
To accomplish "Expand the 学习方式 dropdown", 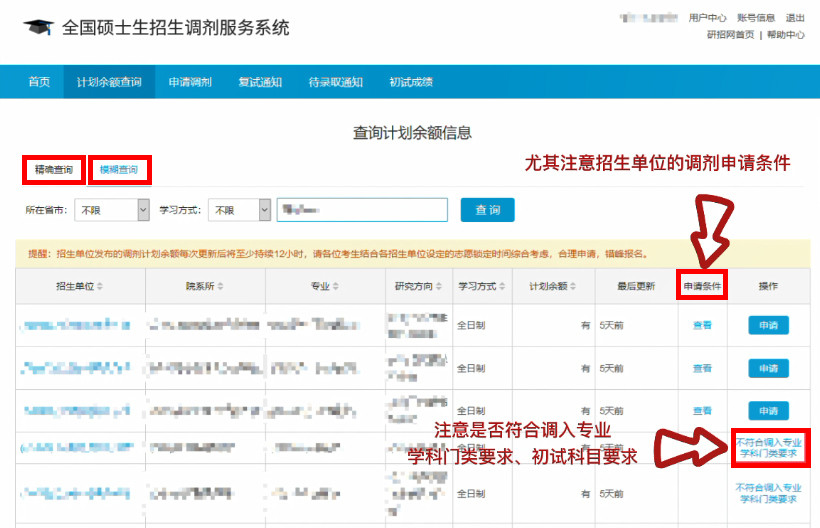I will pyautogui.click(x=240, y=210).
